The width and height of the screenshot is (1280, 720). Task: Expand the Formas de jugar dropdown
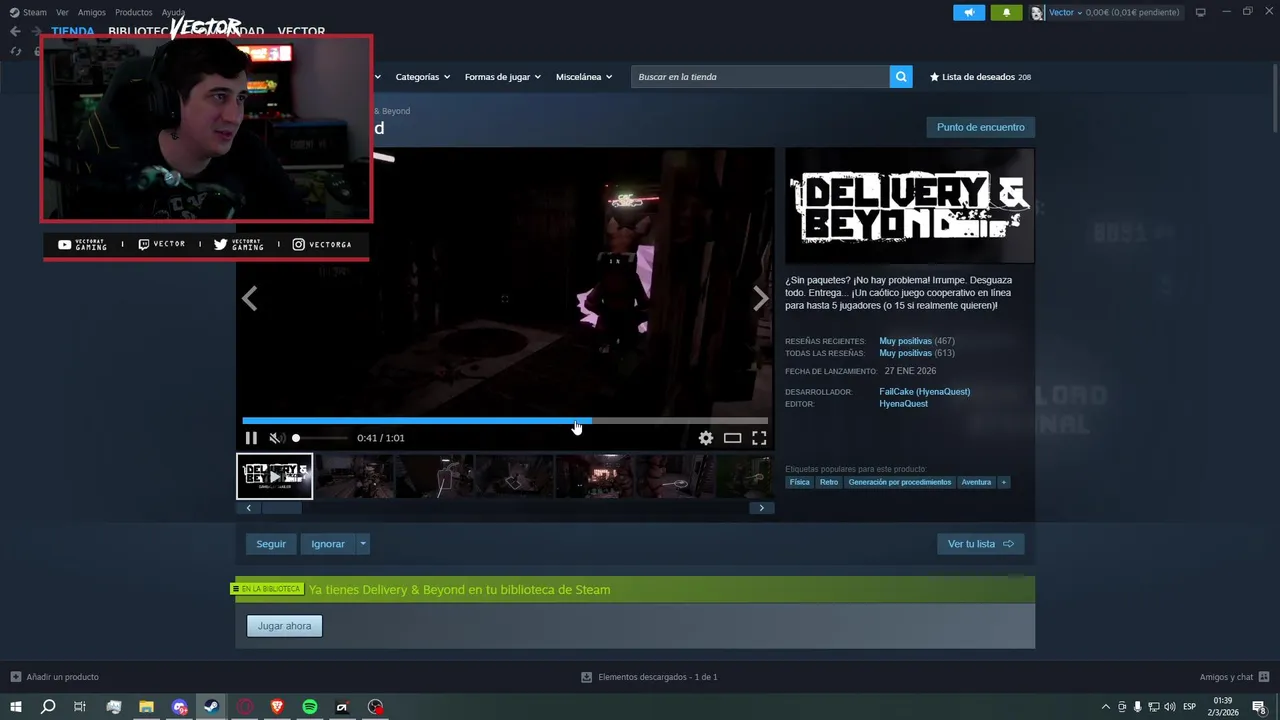pyautogui.click(x=502, y=77)
